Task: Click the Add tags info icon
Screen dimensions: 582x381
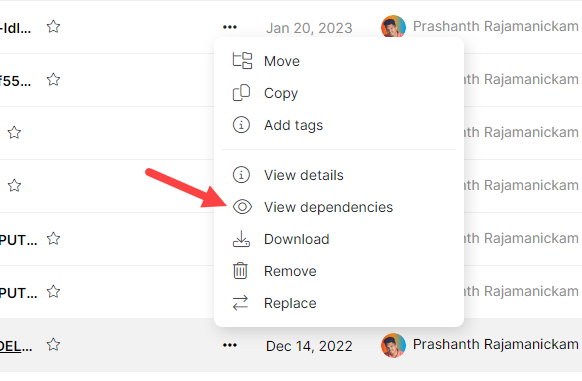Action: point(241,125)
